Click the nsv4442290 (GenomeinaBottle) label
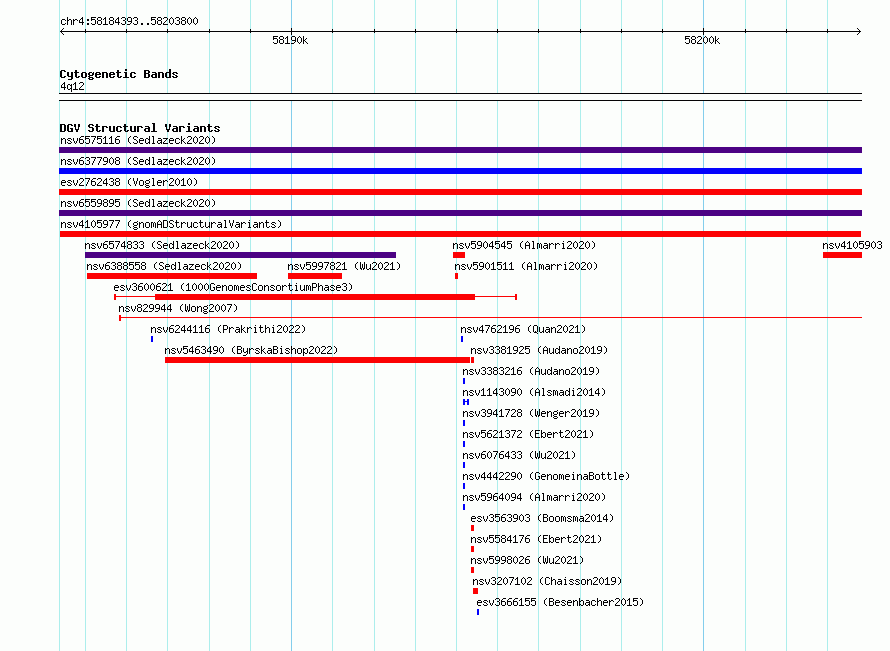 click(x=546, y=476)
